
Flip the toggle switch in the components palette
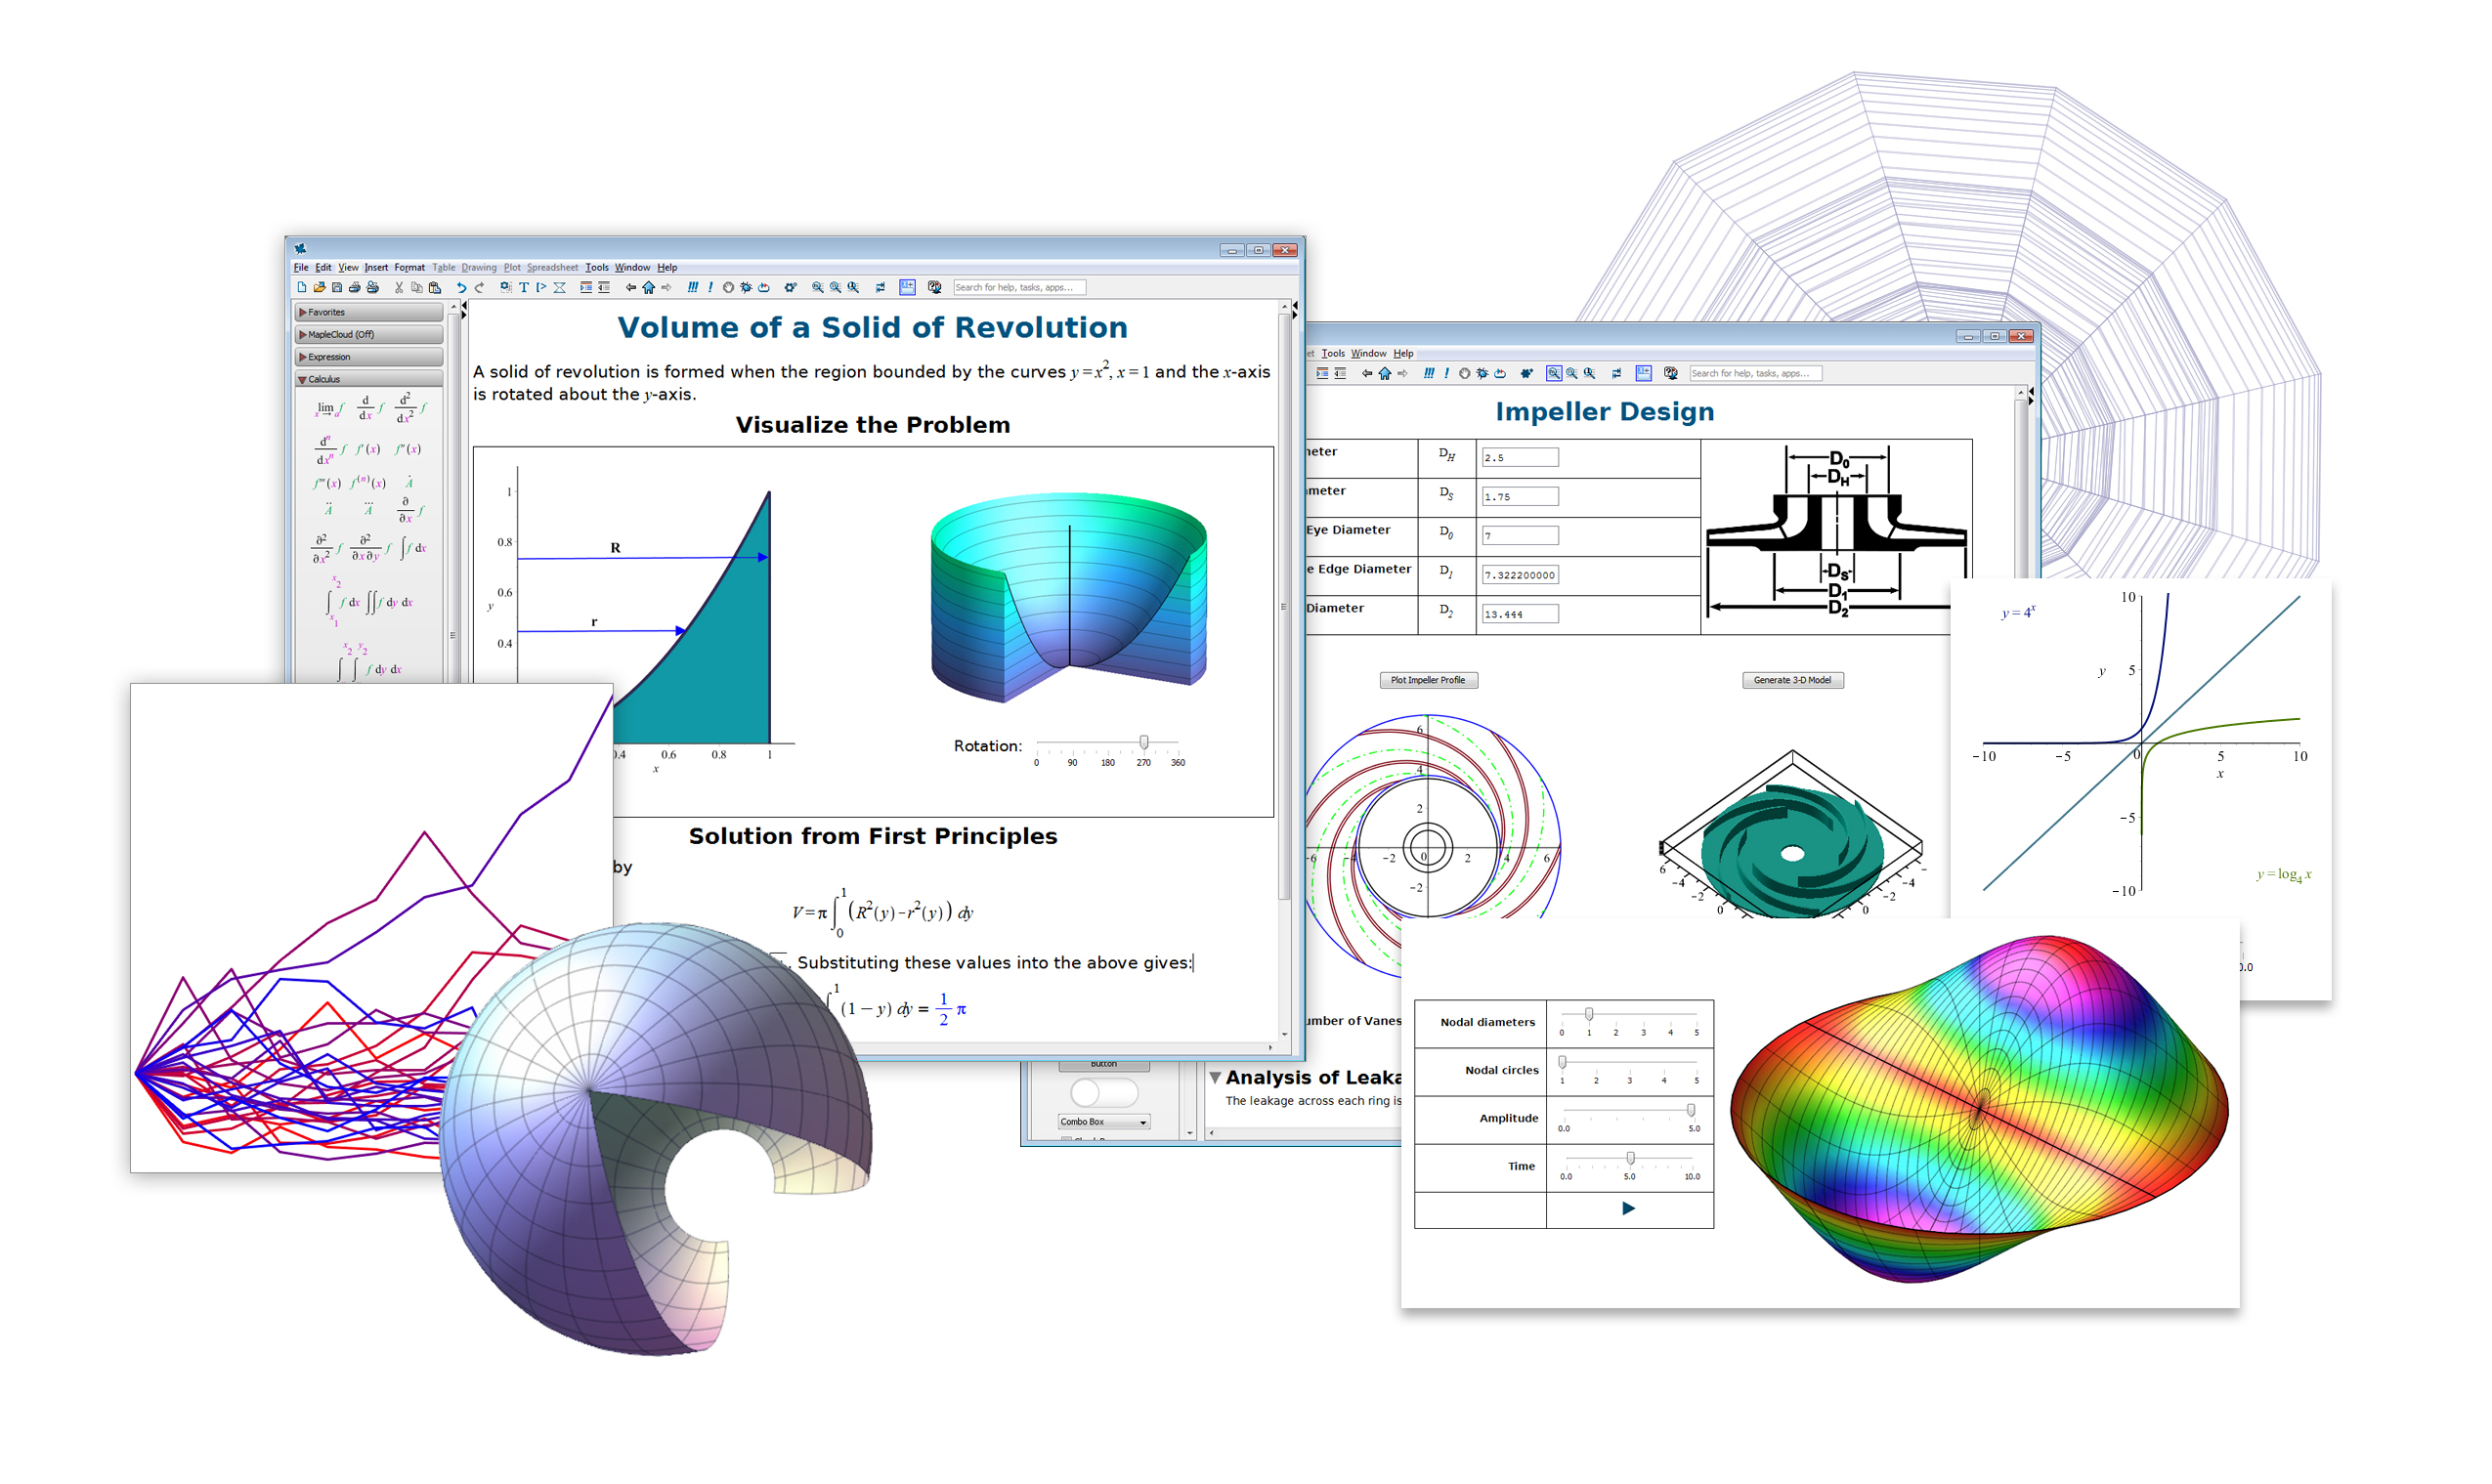pyautogui.click(x=1104, y=1092)
